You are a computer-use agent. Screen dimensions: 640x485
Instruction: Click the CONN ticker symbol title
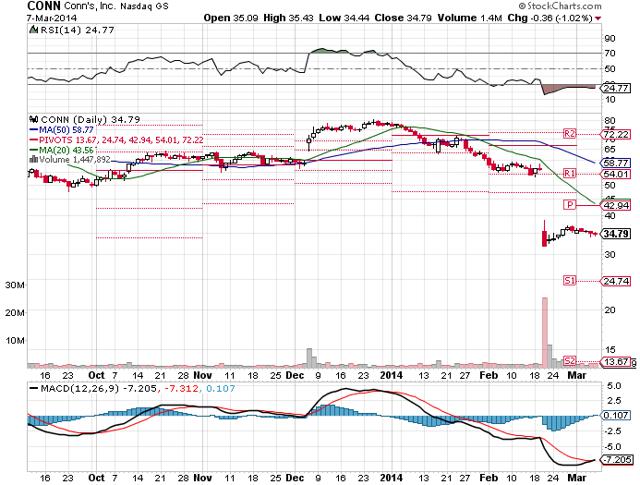(44, 6)
